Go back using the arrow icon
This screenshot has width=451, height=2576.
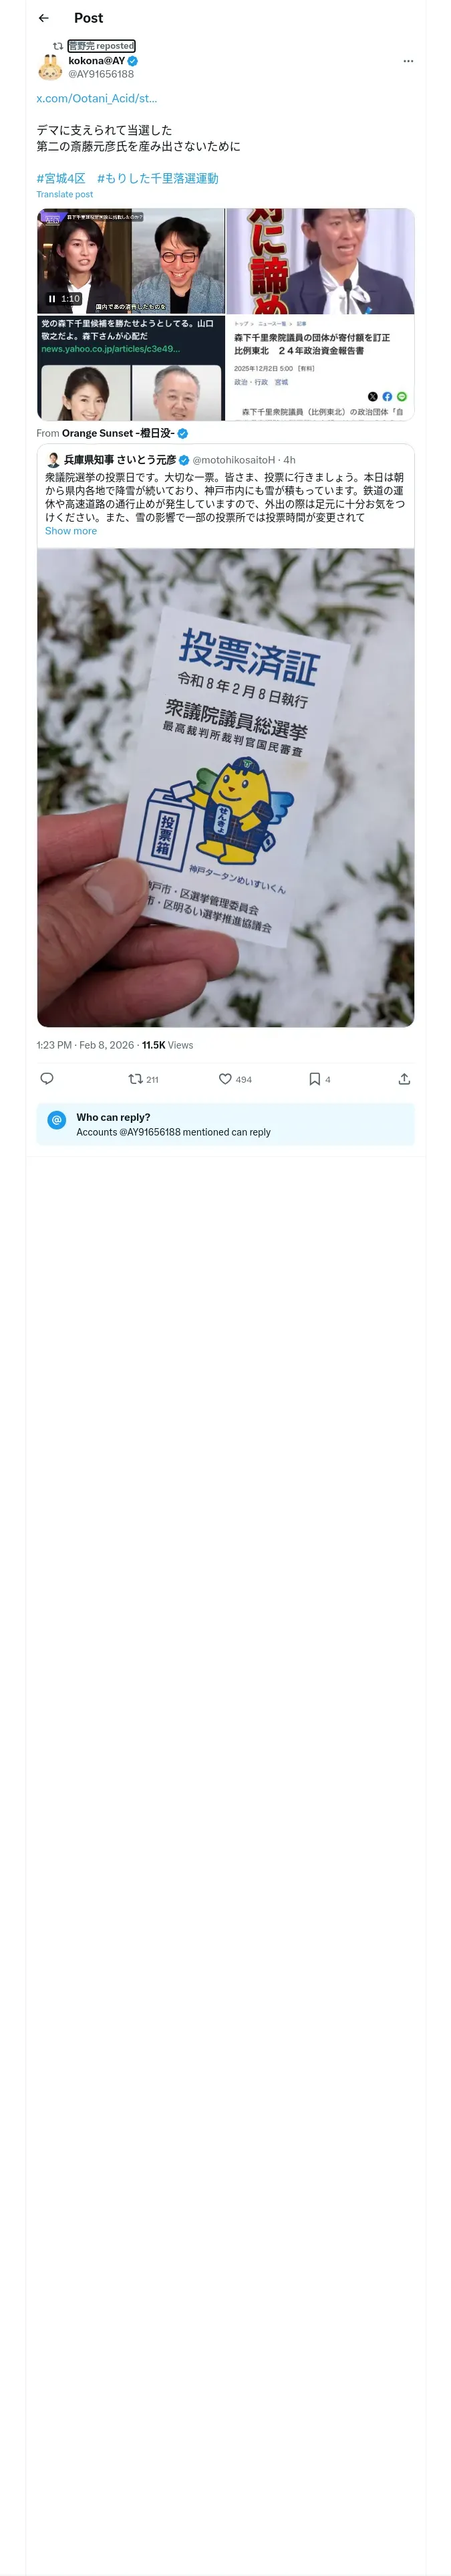[x=43, y=18]
